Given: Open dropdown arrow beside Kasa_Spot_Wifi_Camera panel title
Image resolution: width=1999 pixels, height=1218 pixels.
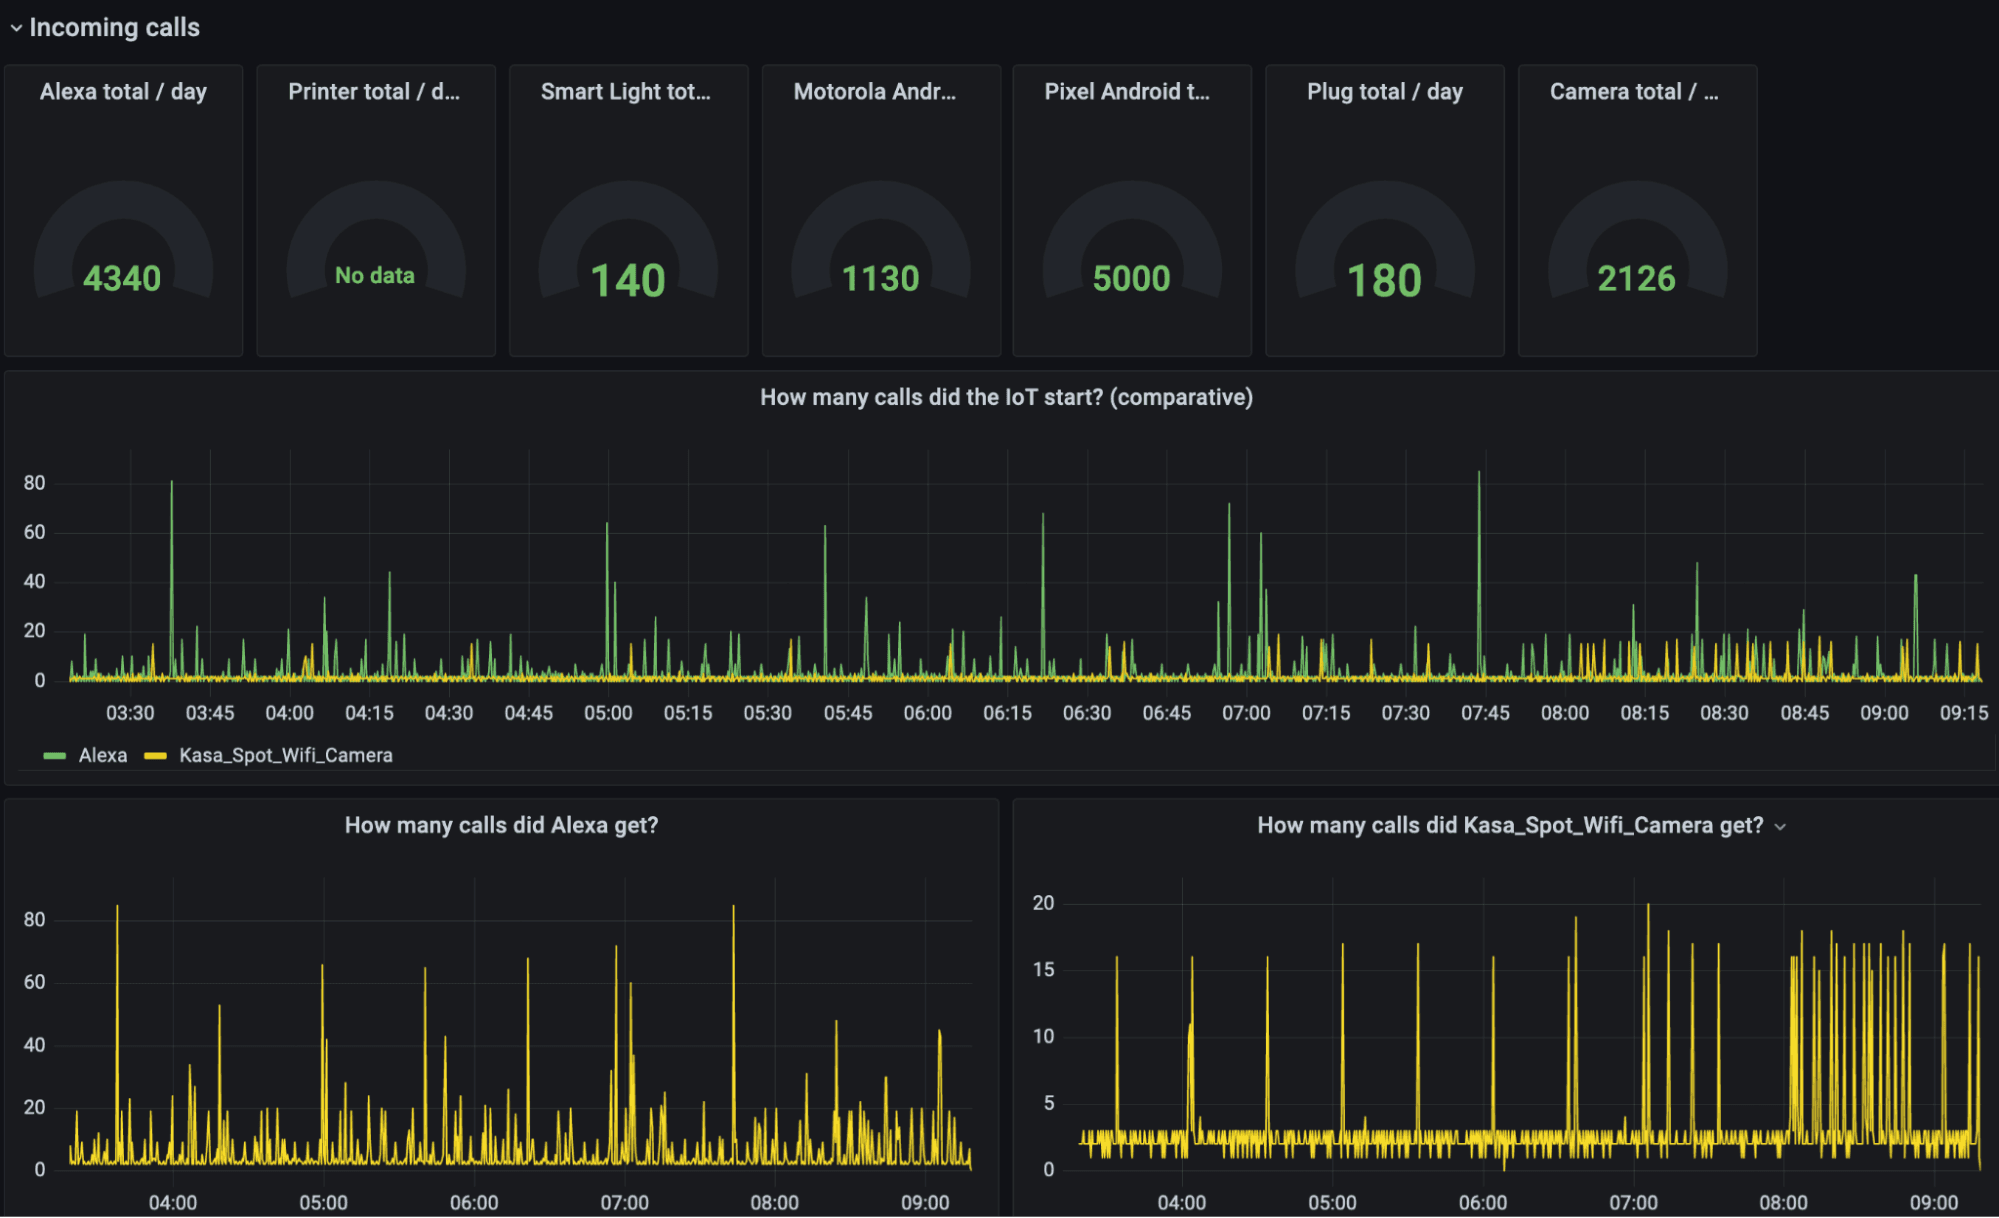Looking at the screenshot, I should 1780,827.
